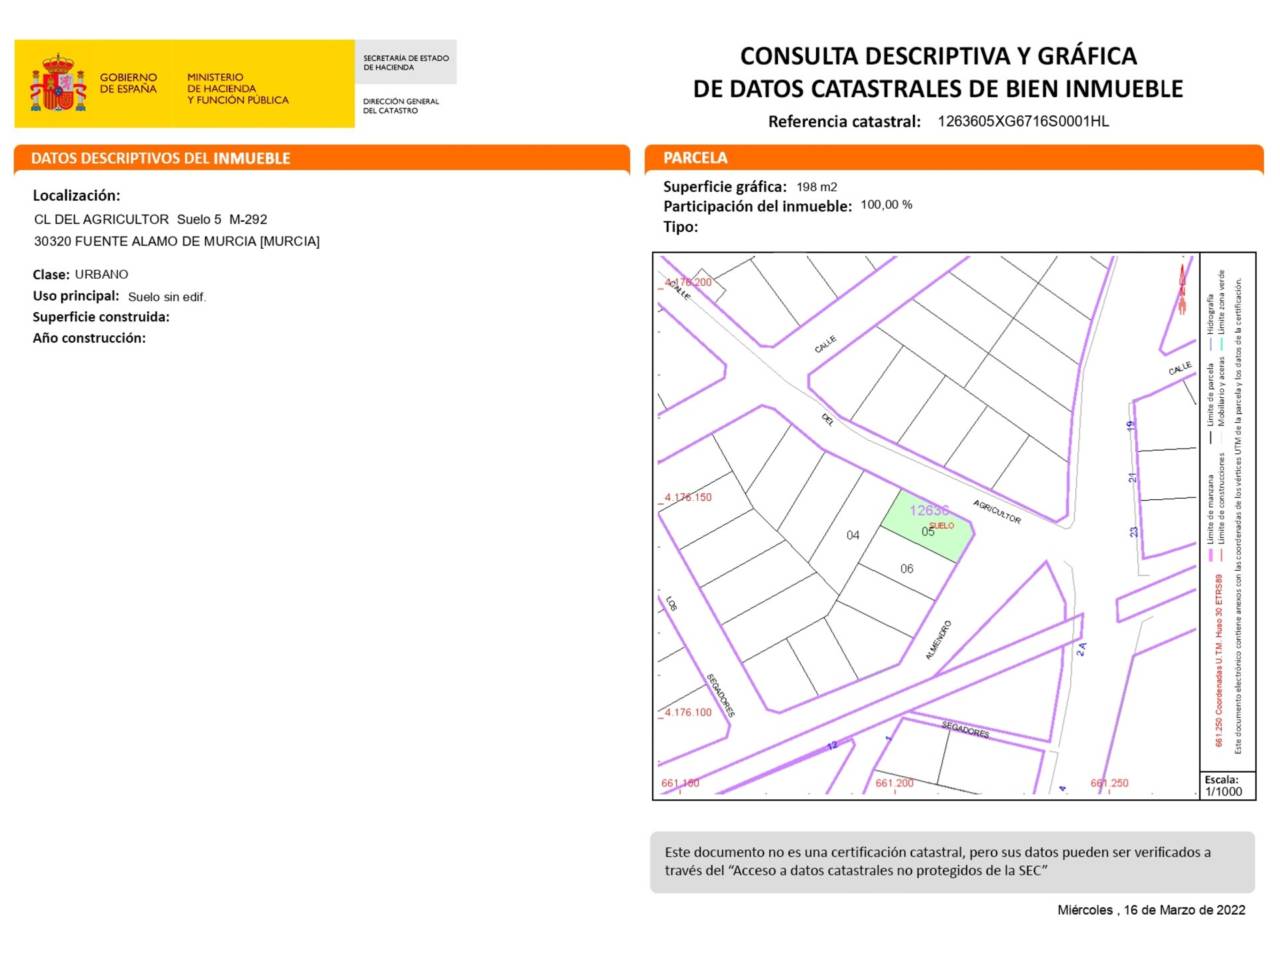Click the '4.176.100' coordinate label
Screen dimensions: 1280x960
tap(688, 712)
